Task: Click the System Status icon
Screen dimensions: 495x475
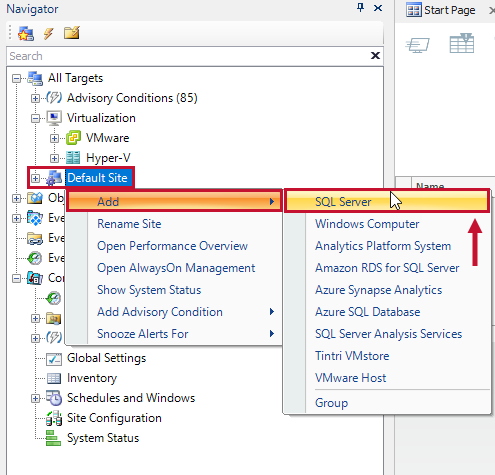Action: pyautogui.click(x=53, y=438)
